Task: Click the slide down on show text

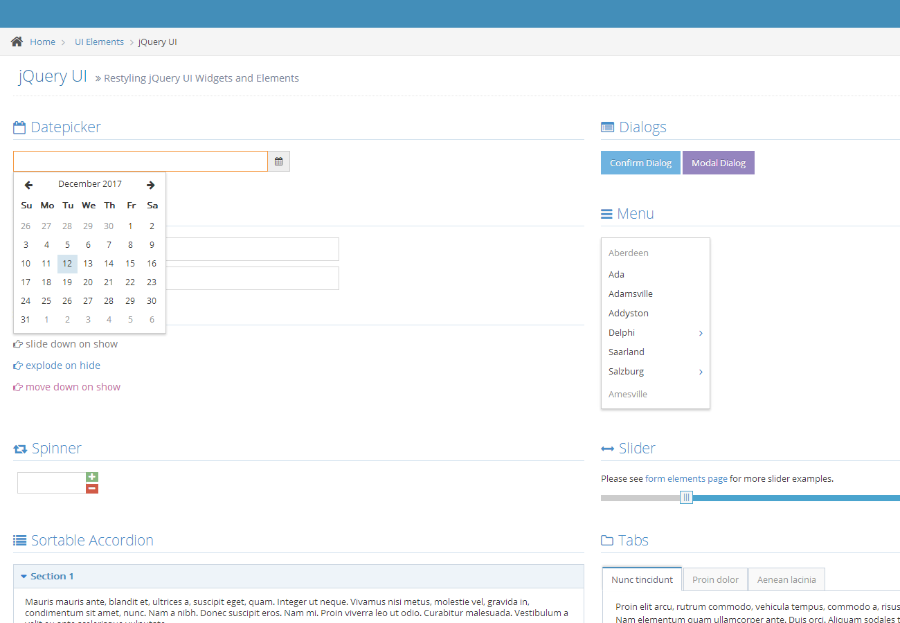Action: (x=71, y=345)
